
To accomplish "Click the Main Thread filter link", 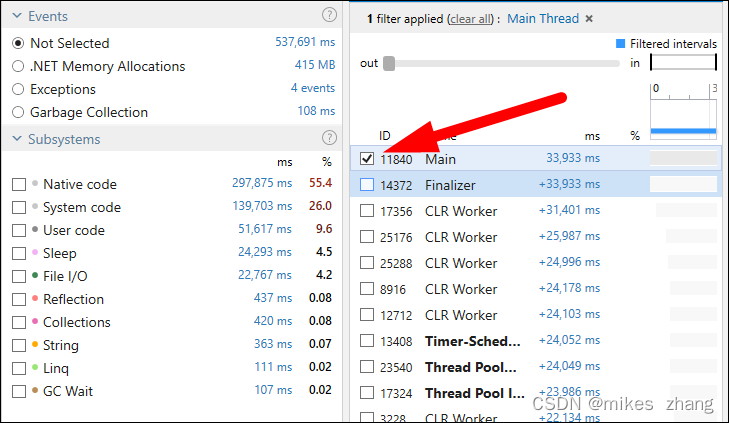I will coord(543,19).
